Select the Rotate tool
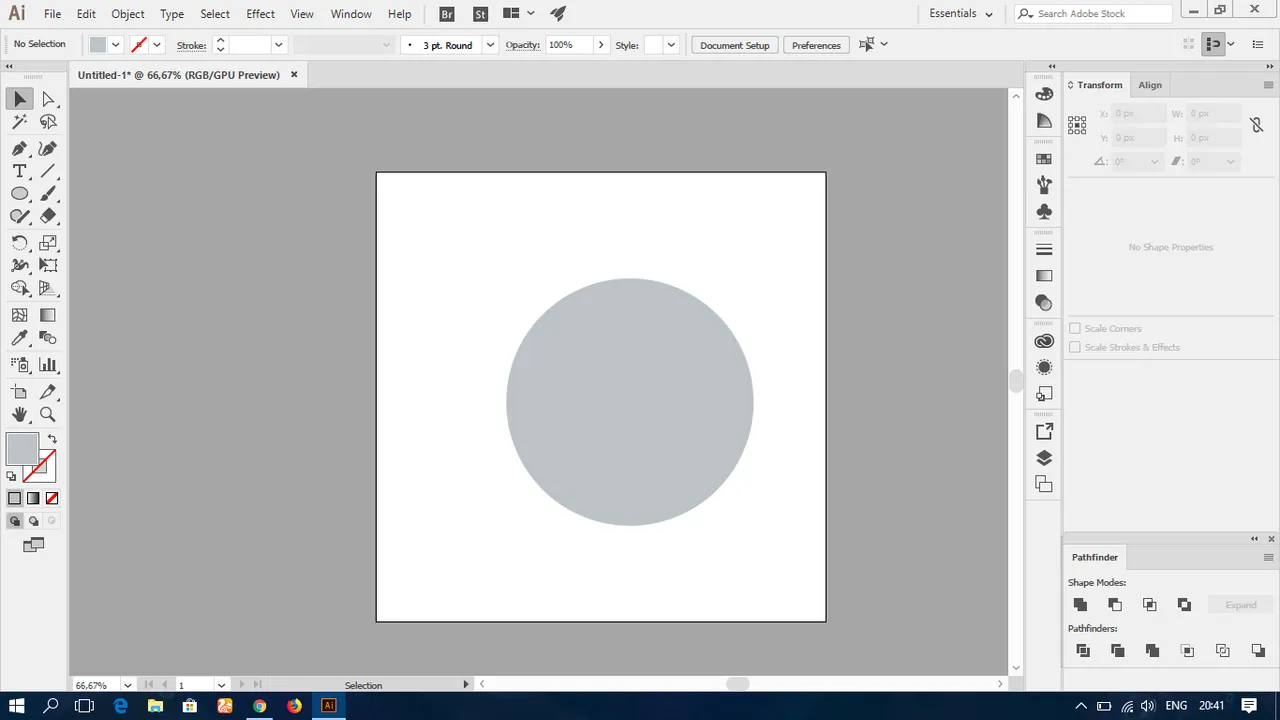The height and width of the screenshot is (720, 1280). [19, 243]
